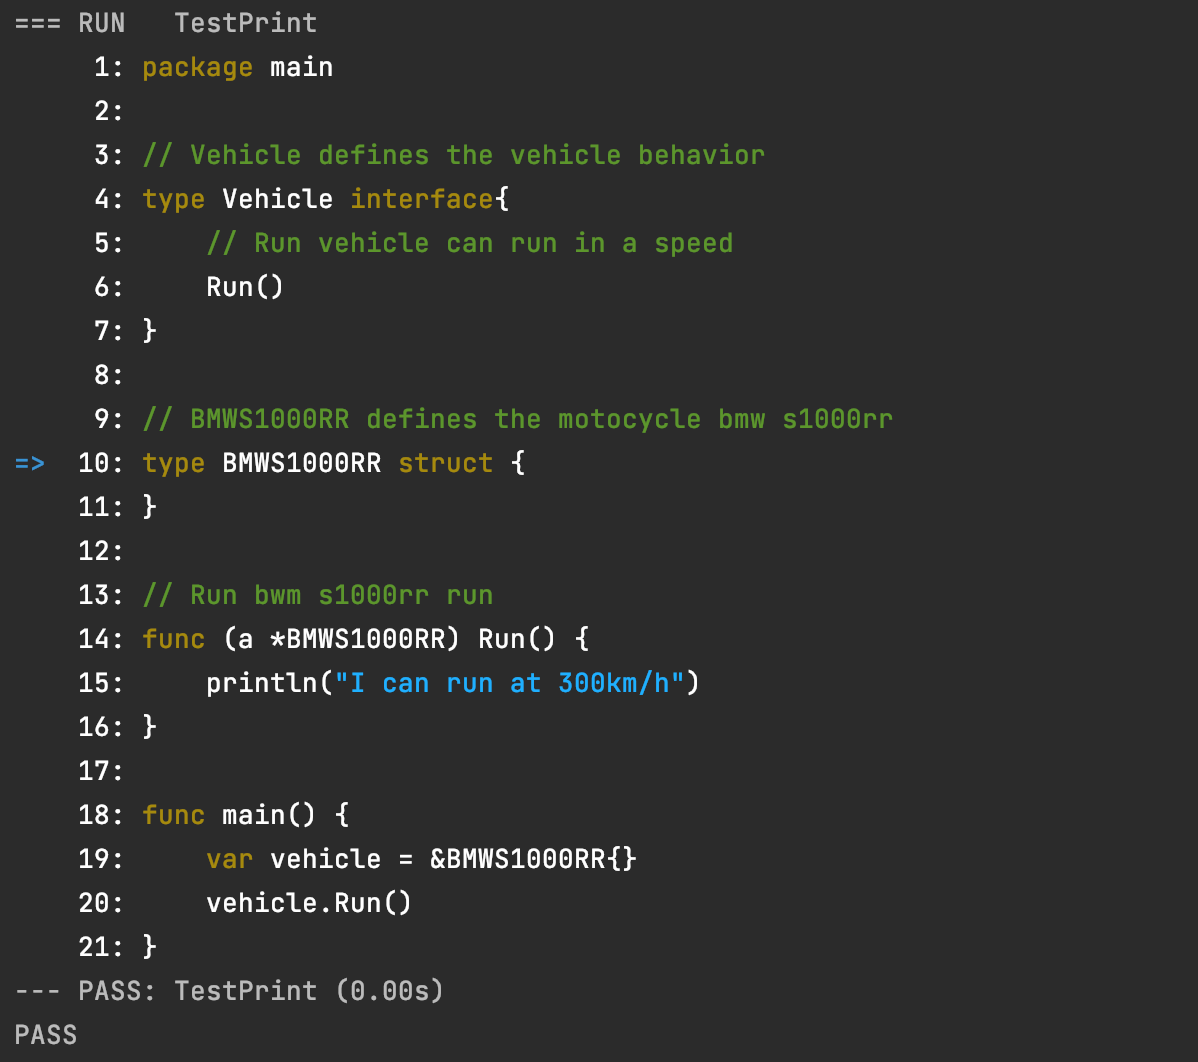Click the Vehicle interface name on line 4
1198x1062 pixels.
[277, 199]
